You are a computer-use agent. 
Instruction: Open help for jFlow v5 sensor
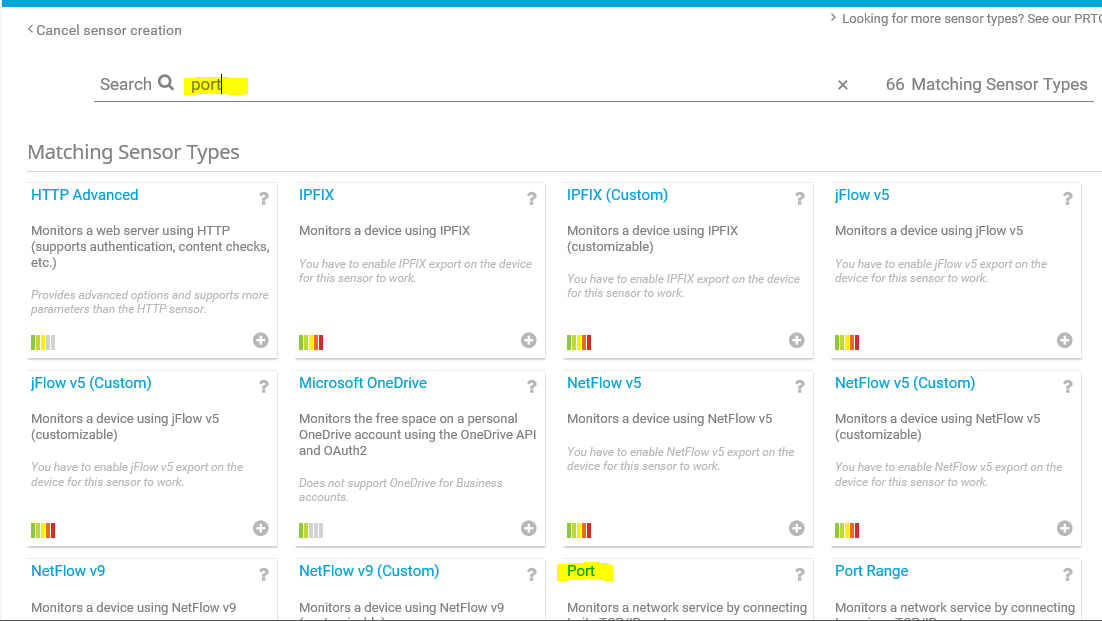click(x=1068, y=199)
